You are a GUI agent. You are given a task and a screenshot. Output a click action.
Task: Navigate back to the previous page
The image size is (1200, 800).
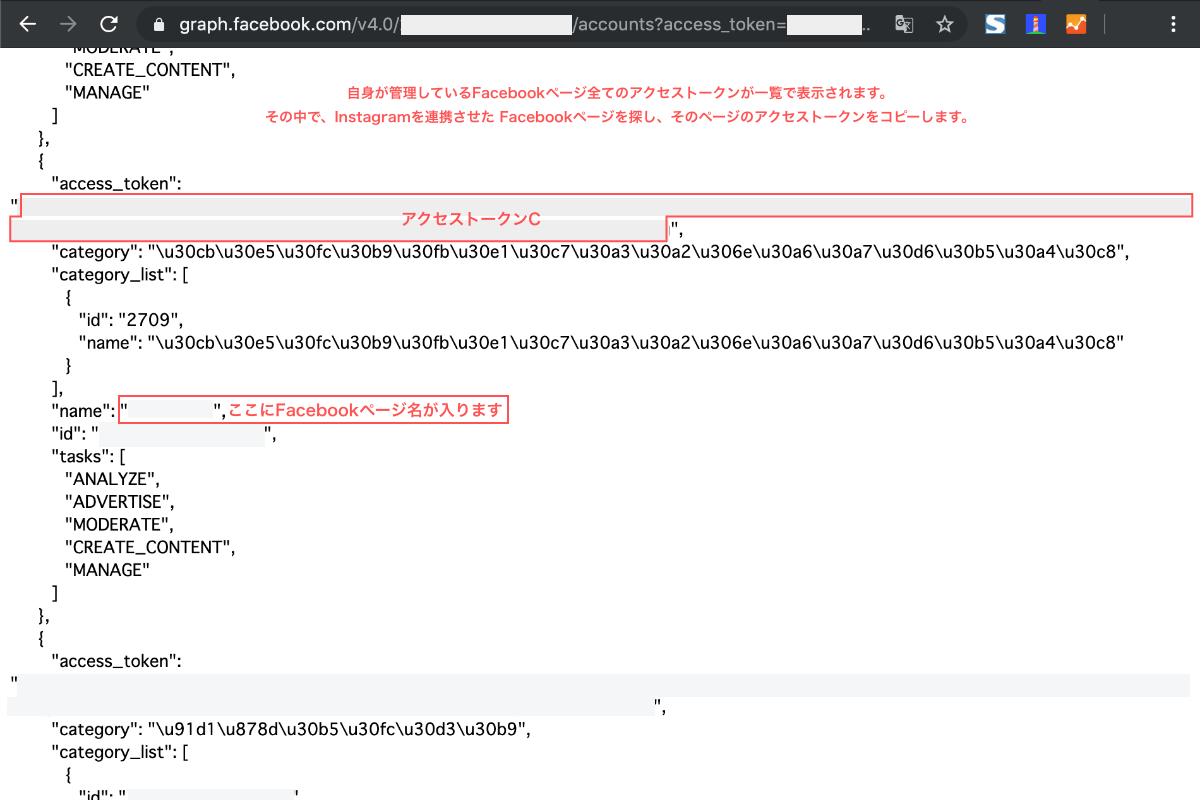27,24
